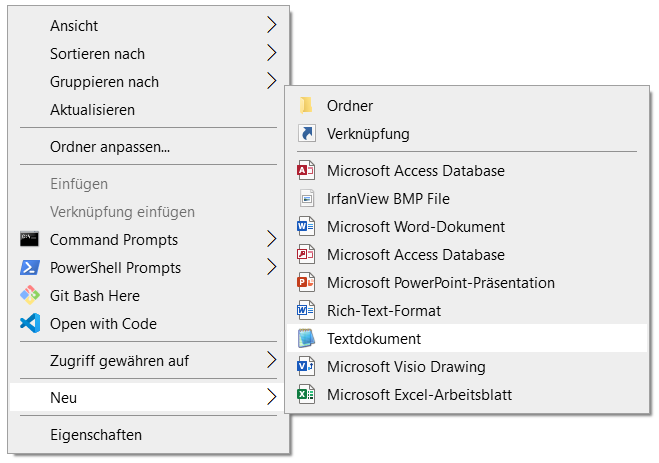Click the Textdokument notepad icon
The width and height of the screenshot is (659, 463).
tap(306, 338)
